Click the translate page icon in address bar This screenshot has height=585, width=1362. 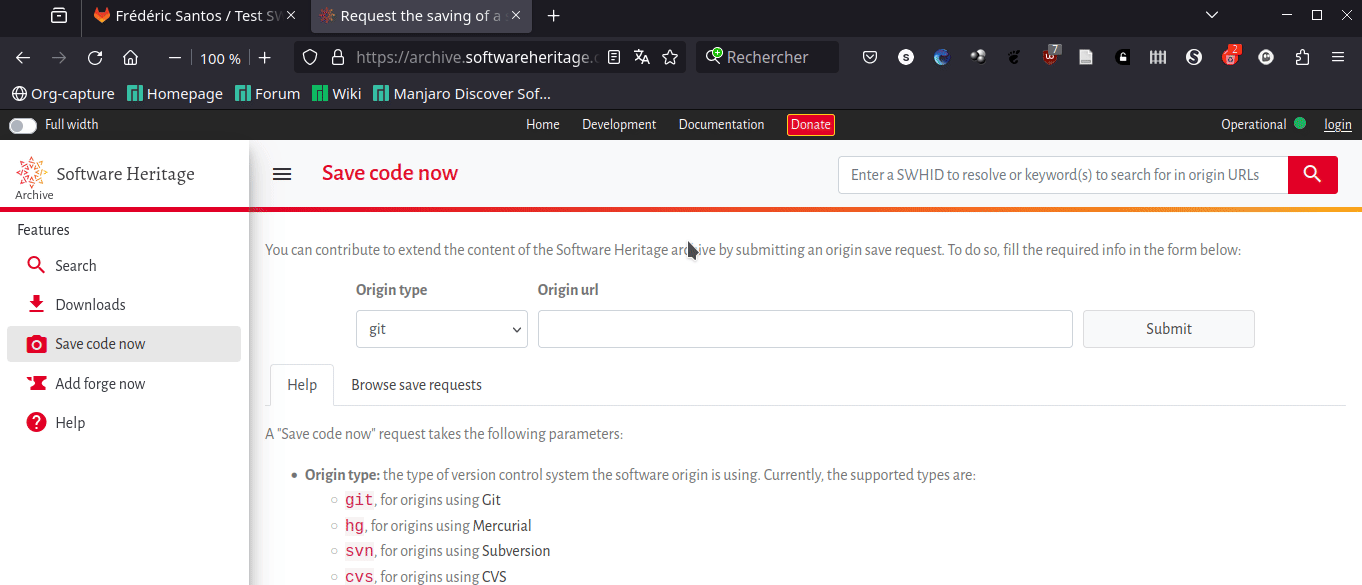click(641, 57)
